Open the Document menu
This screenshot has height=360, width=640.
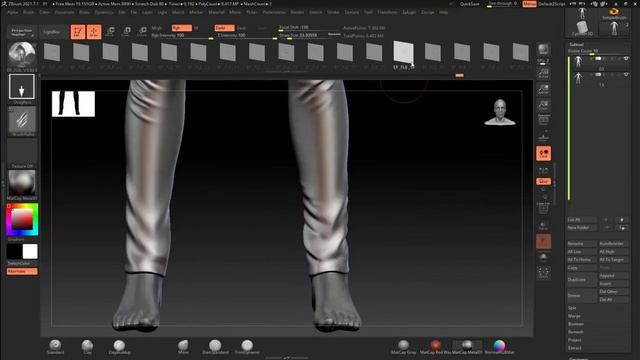[64, 12]
